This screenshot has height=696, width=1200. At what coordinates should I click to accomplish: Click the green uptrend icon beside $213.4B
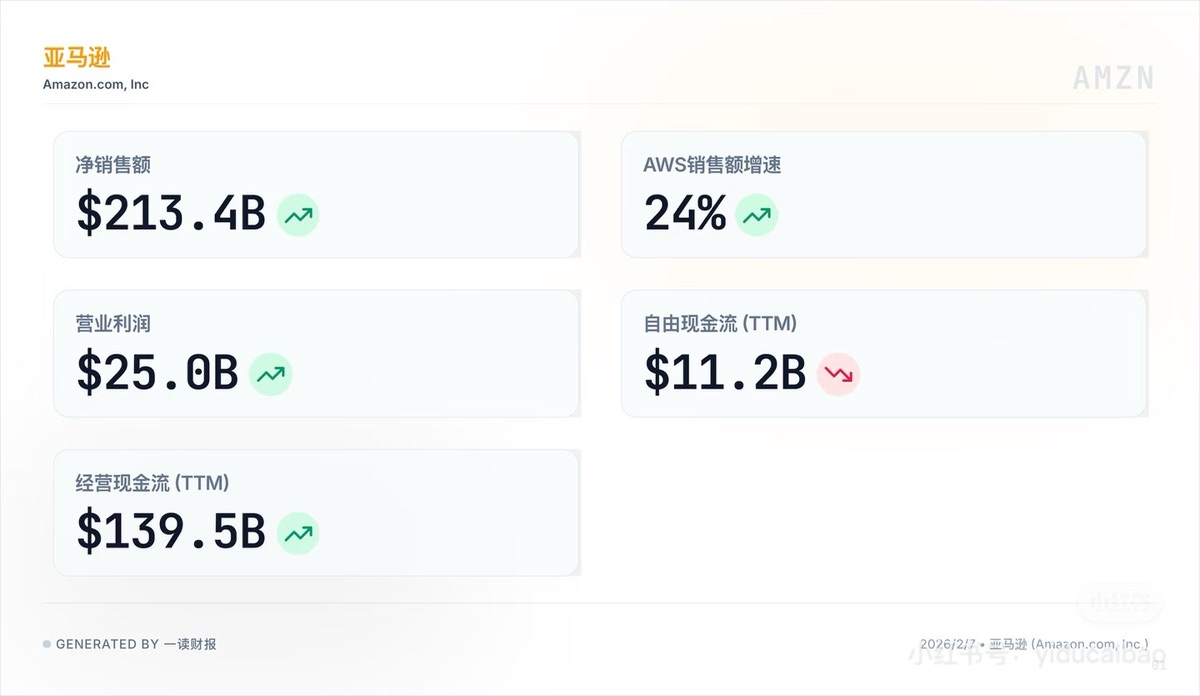click(298, 215)
